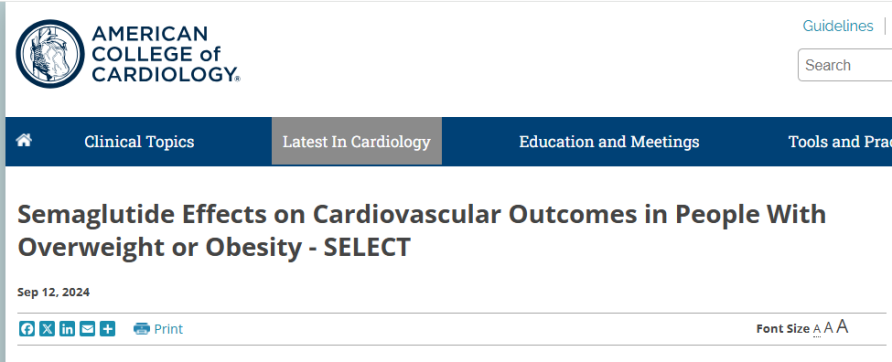The image size is (892, 362).
Task: Select the smallest font size A
Action: click(x=817, y=329)
